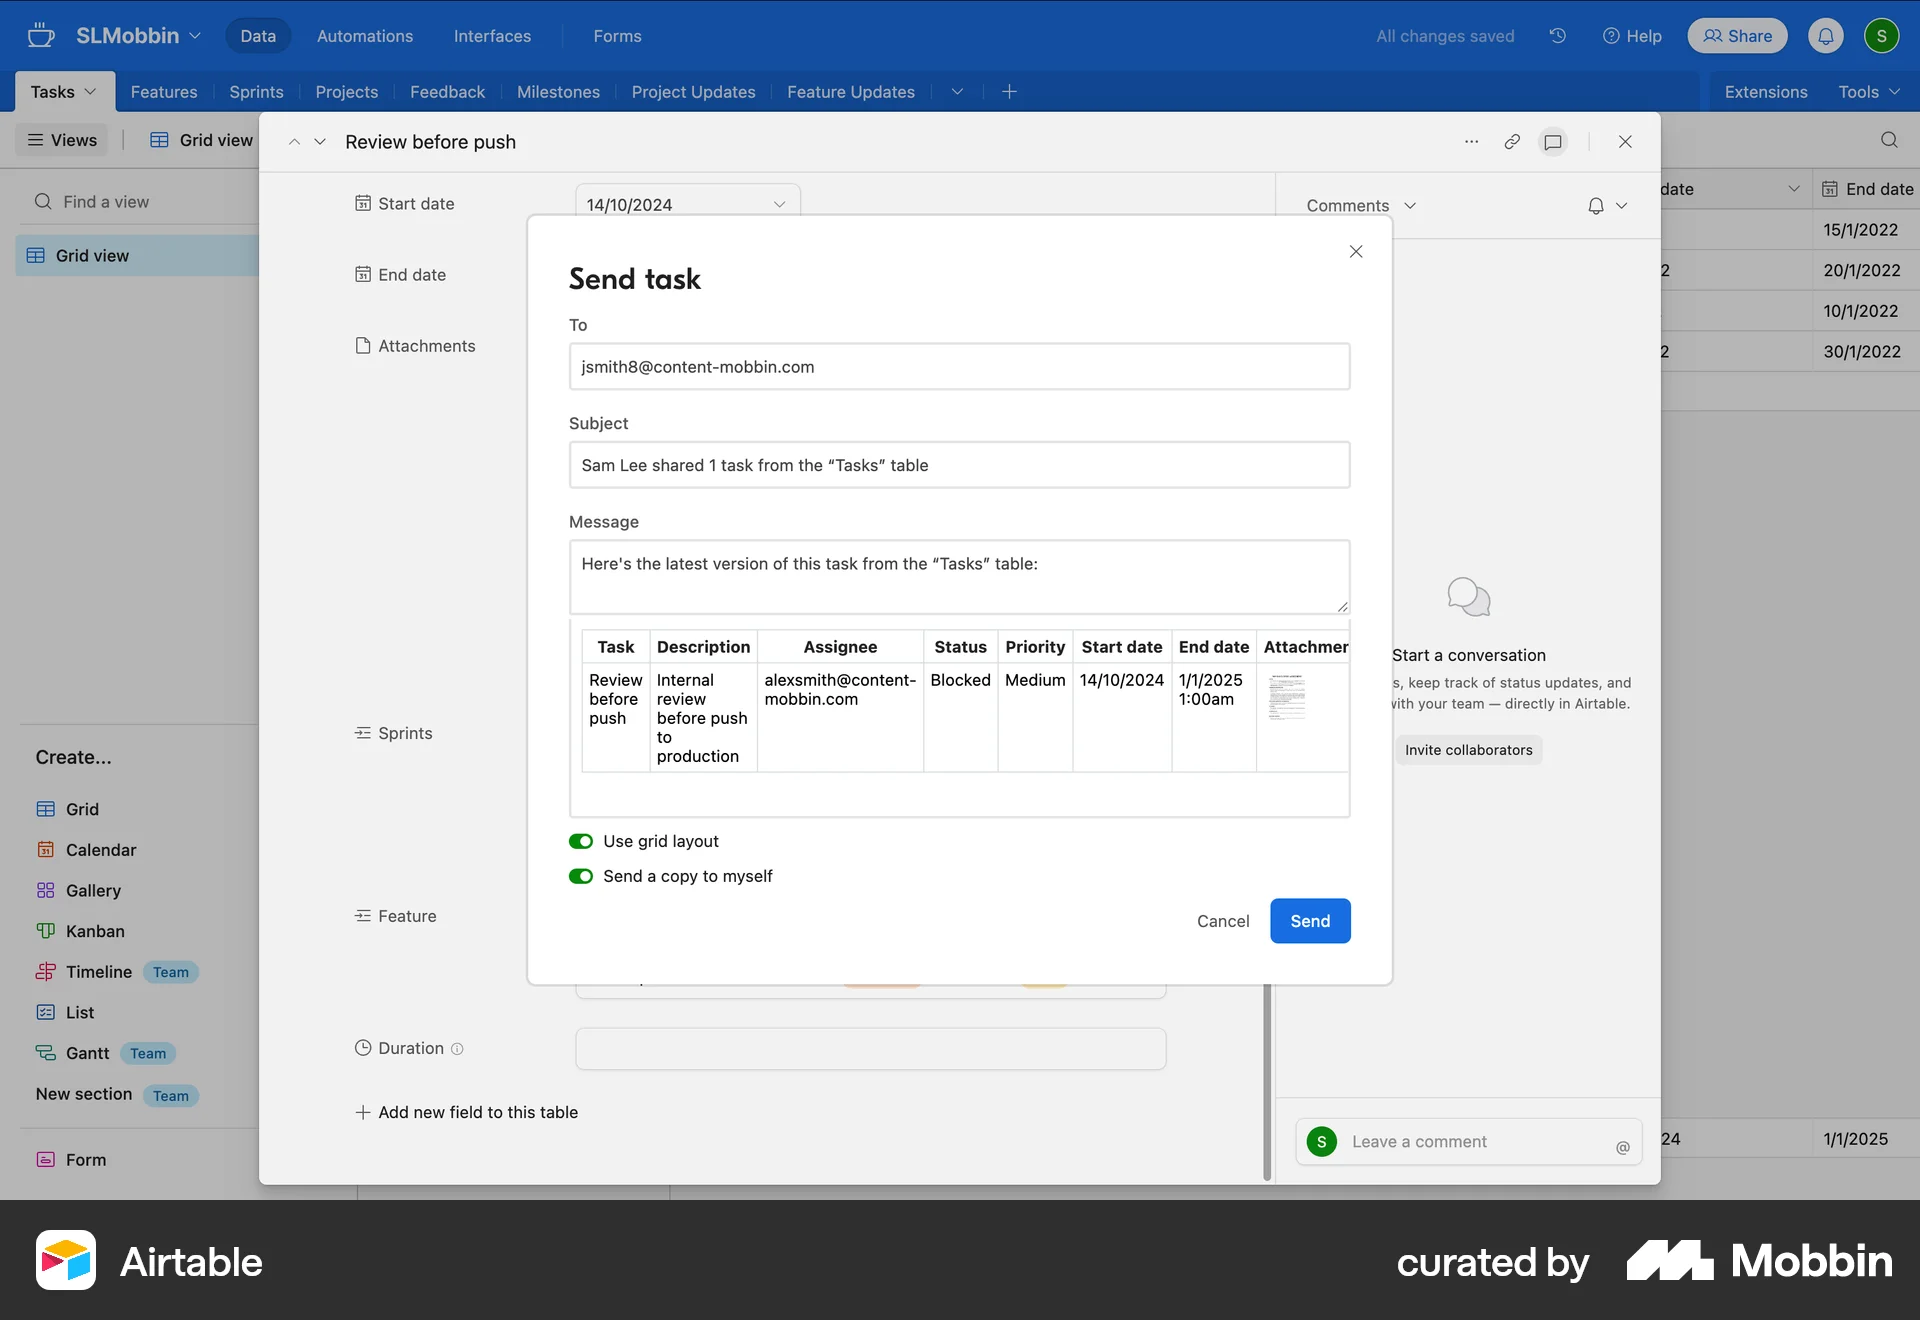Open the Help menu
1920x1320 pixels.
click(1631, 36)
